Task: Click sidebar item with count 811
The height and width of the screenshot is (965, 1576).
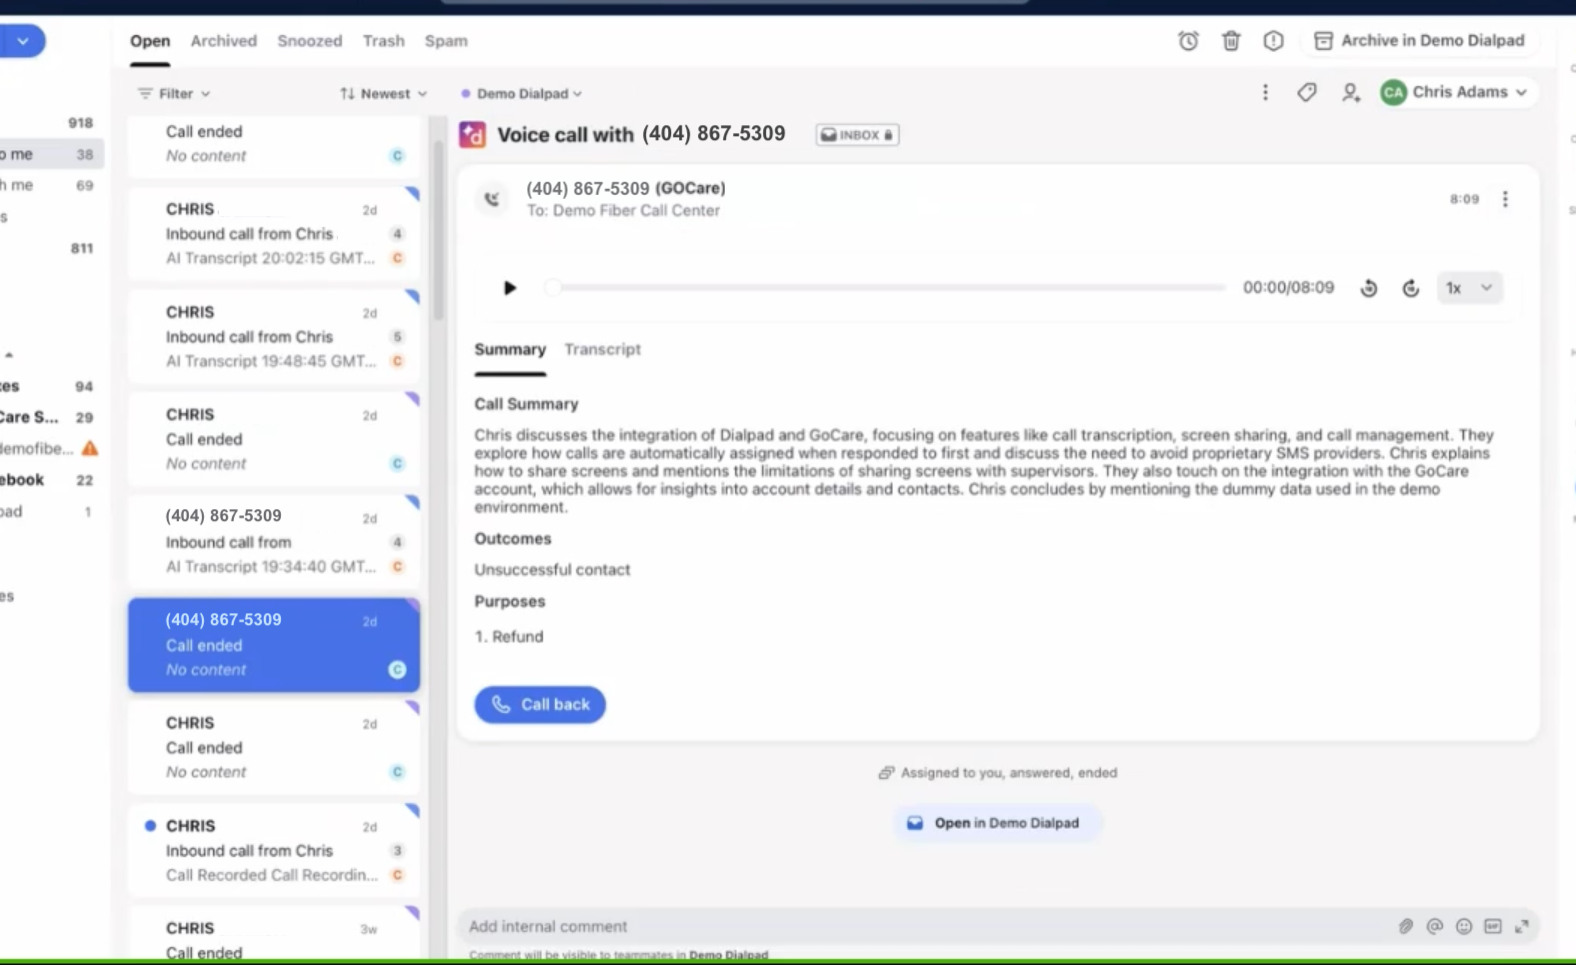Action: point(50,248)
